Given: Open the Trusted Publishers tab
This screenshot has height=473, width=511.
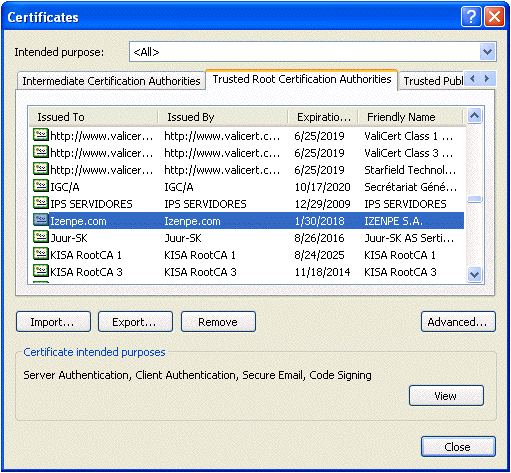Looking at the screenshot, I should (433, 81).
